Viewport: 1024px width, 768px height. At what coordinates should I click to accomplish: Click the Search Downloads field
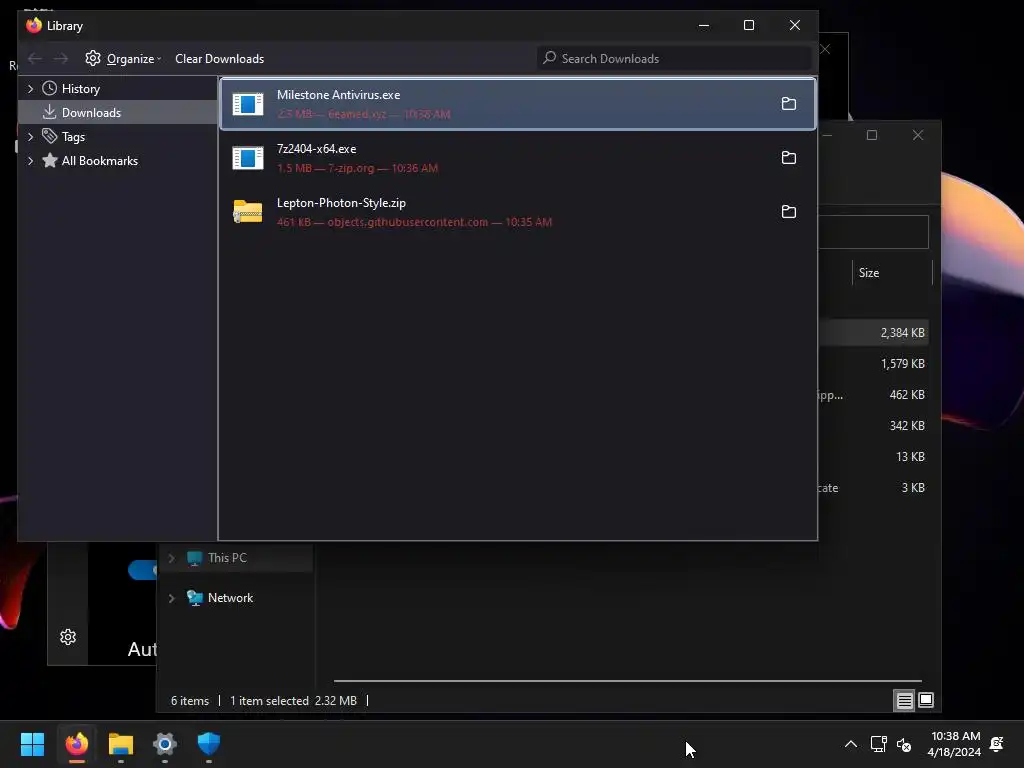[675, 59]
